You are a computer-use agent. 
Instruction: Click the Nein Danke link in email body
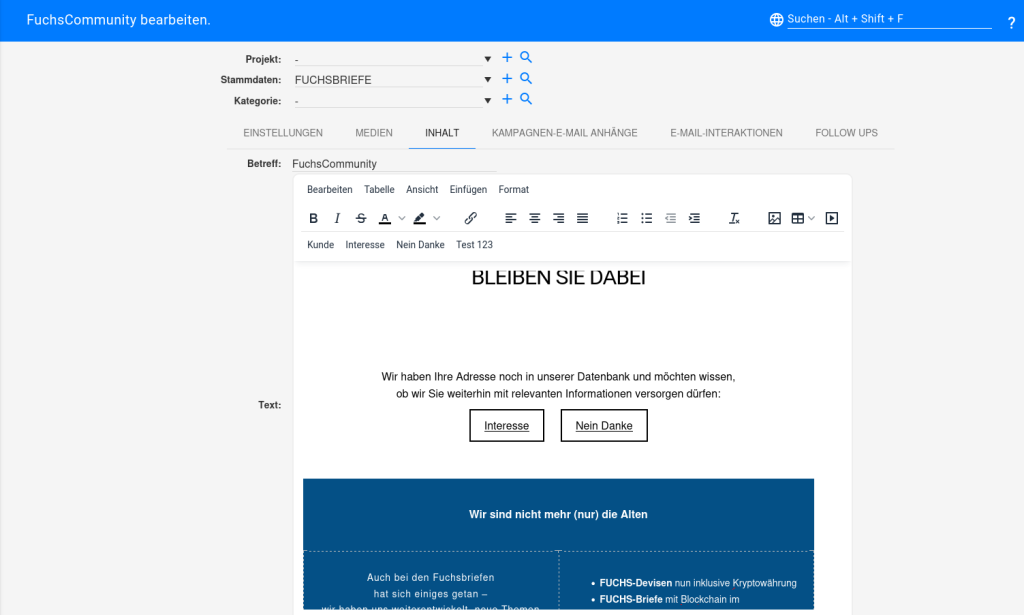(604, 426)
